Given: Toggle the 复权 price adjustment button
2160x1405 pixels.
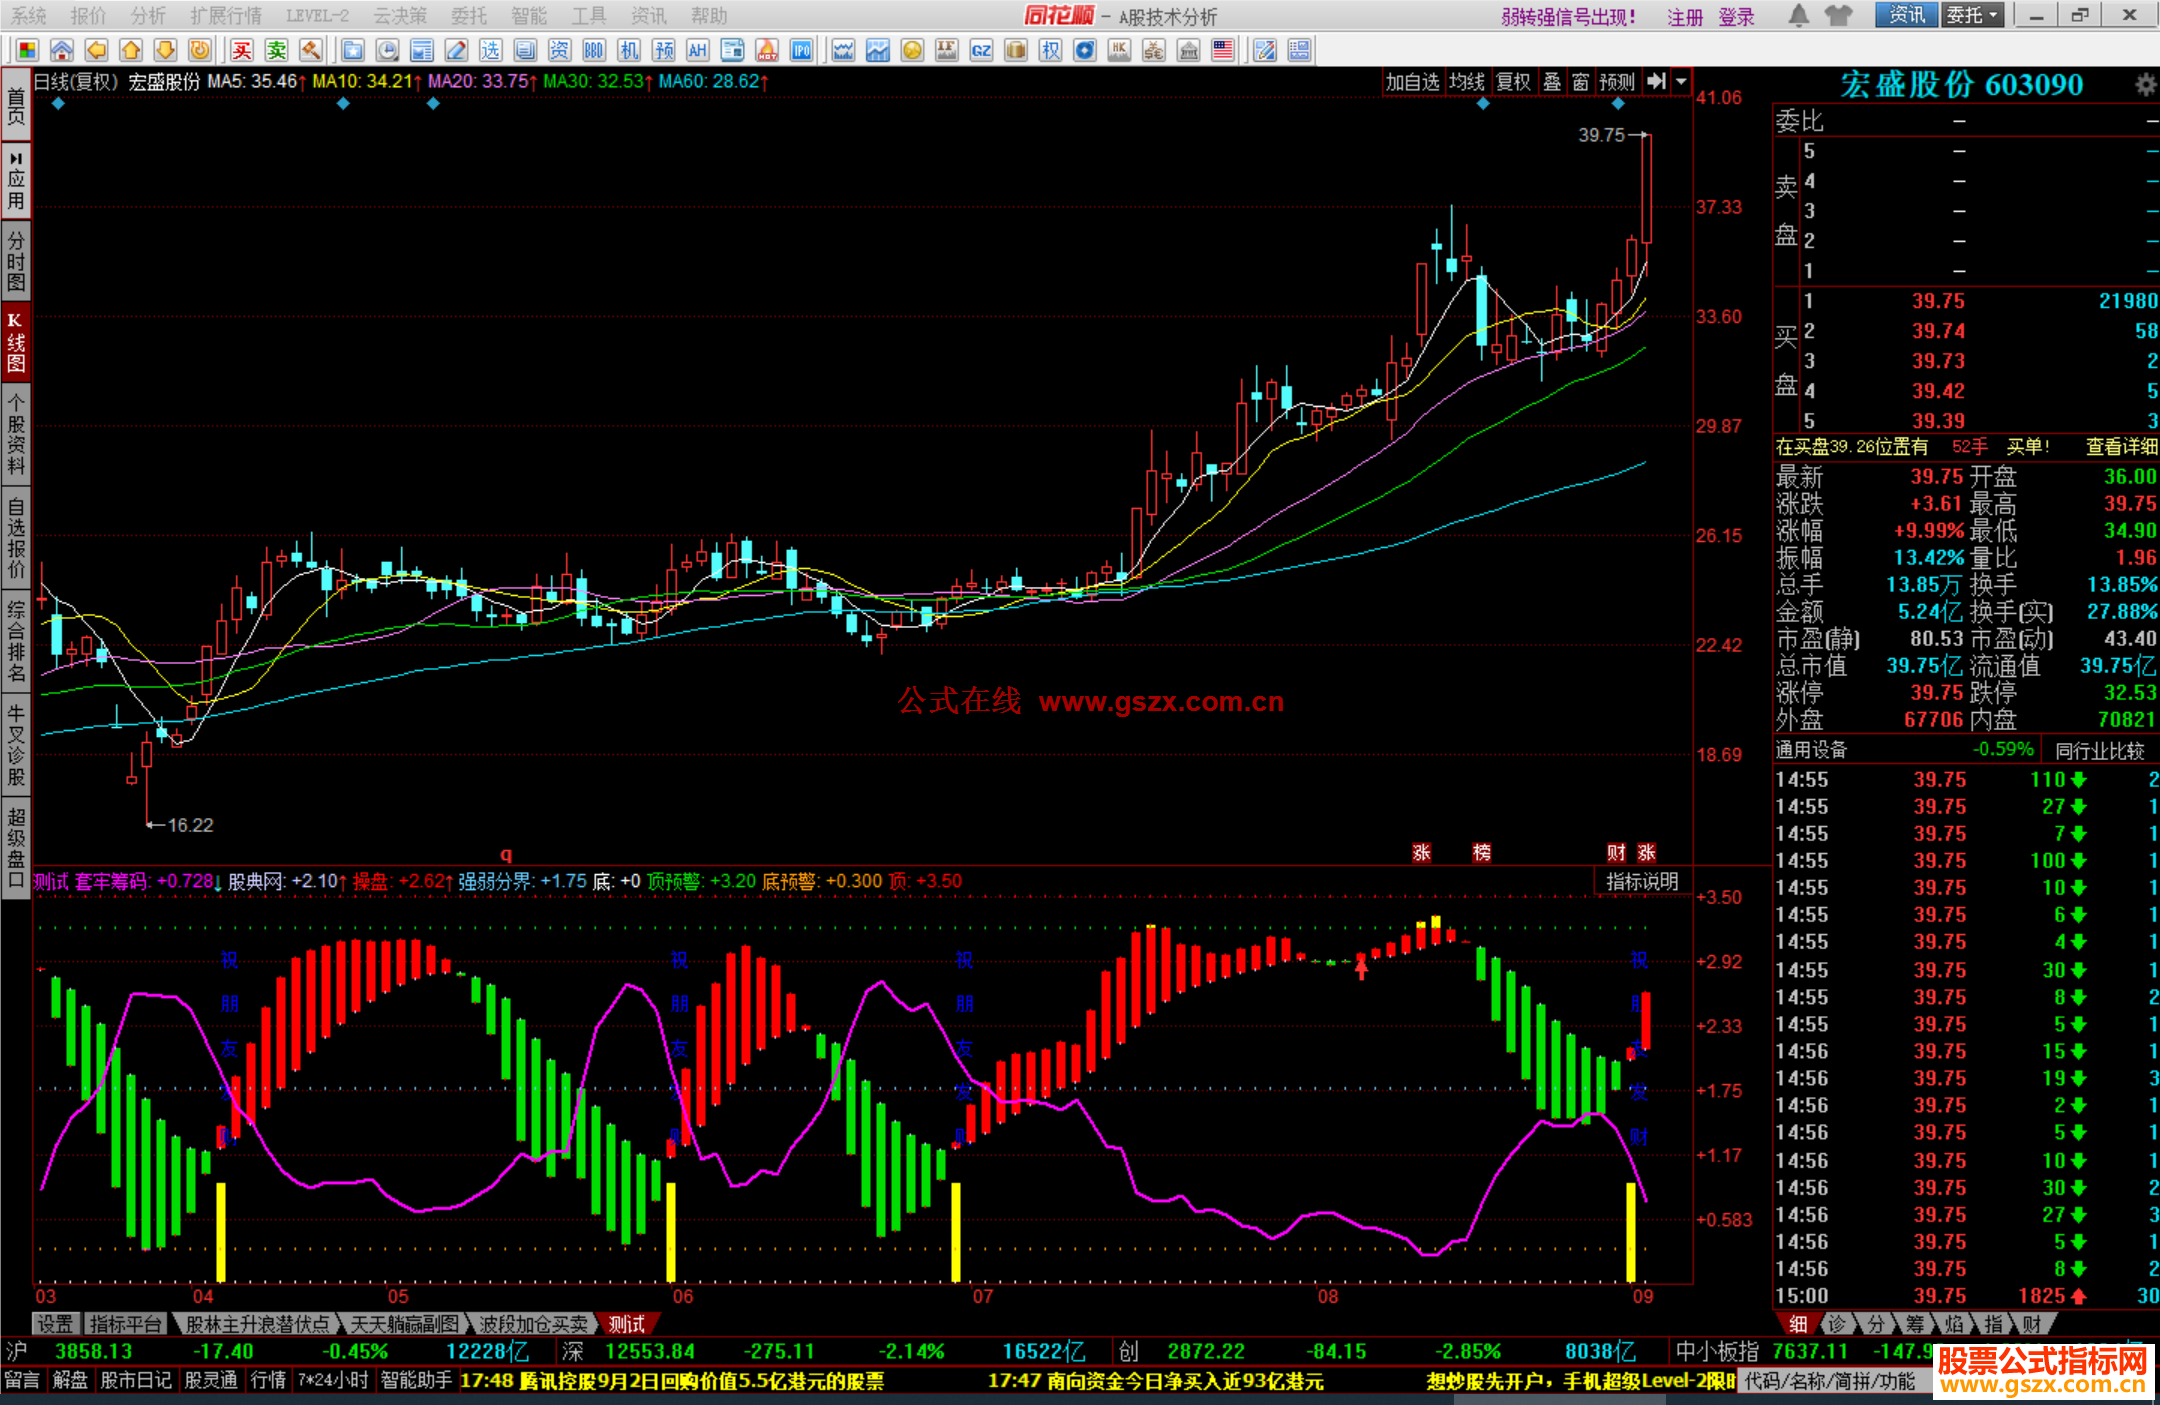Looking at the screenshot, I should [x=1513, y=82].
